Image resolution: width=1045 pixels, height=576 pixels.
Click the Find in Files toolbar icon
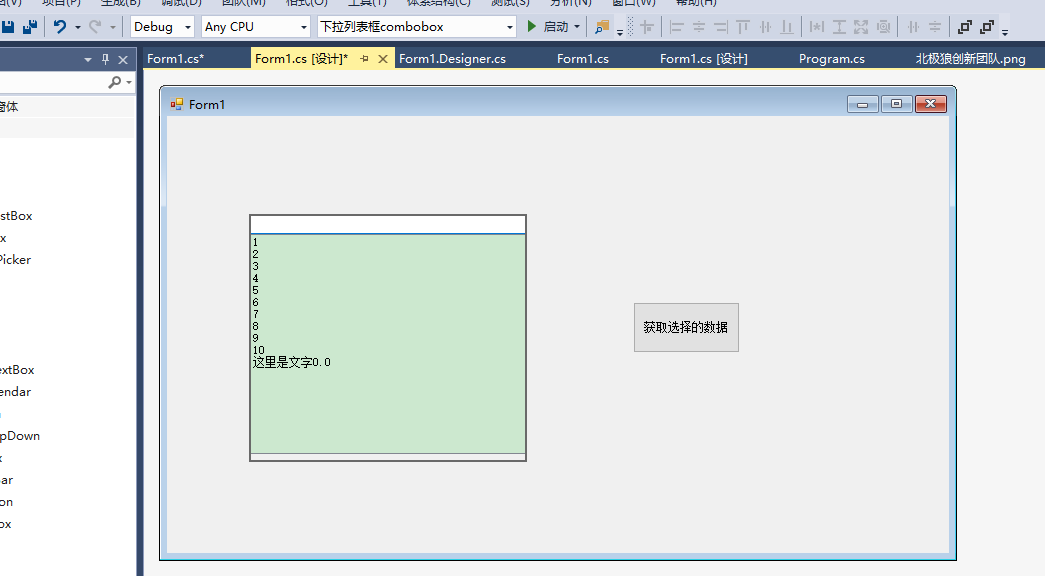pos(605,28)
